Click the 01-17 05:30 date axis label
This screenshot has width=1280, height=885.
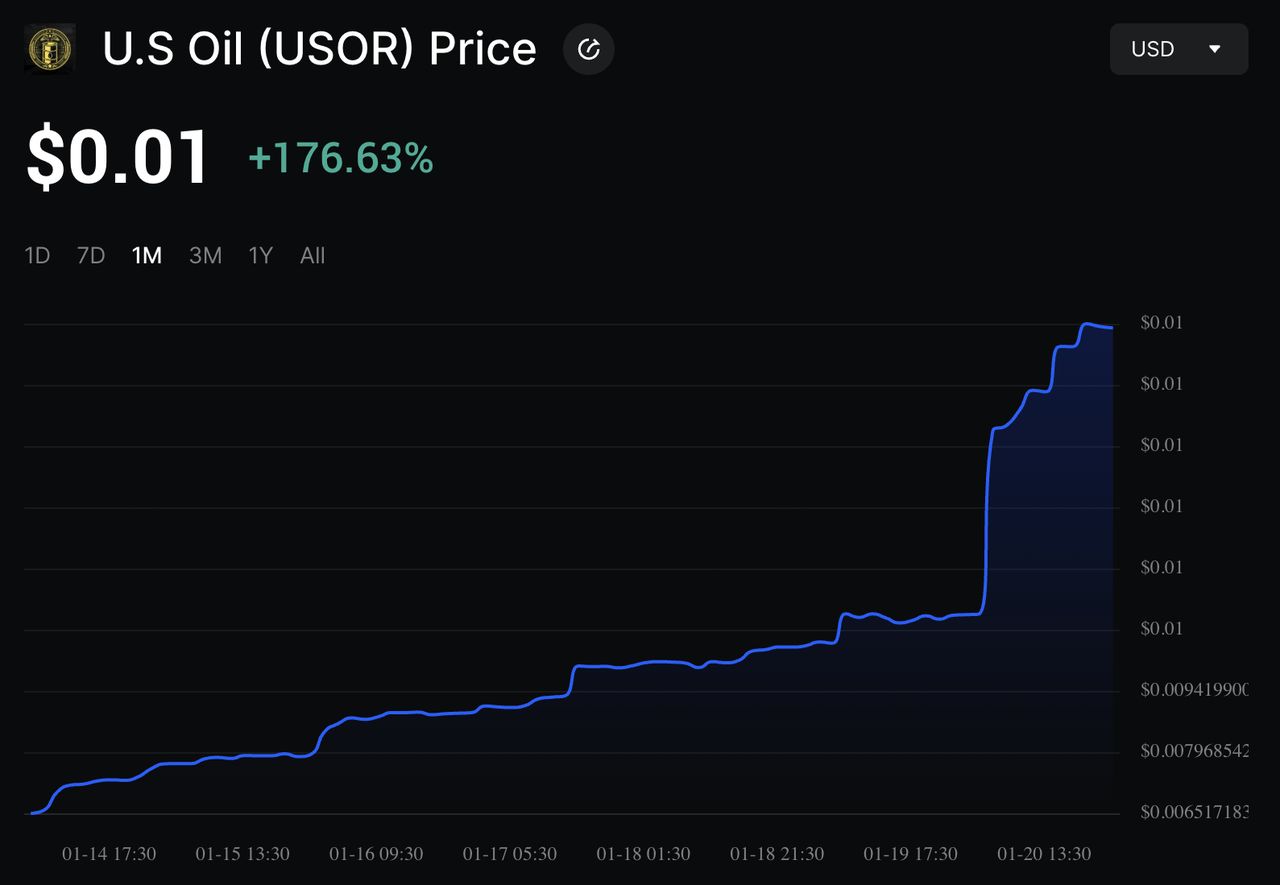tap(510, 854)
